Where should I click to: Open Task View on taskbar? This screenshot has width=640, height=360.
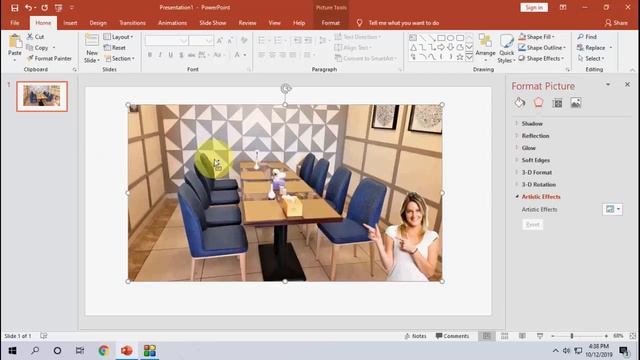coord(80,351)
